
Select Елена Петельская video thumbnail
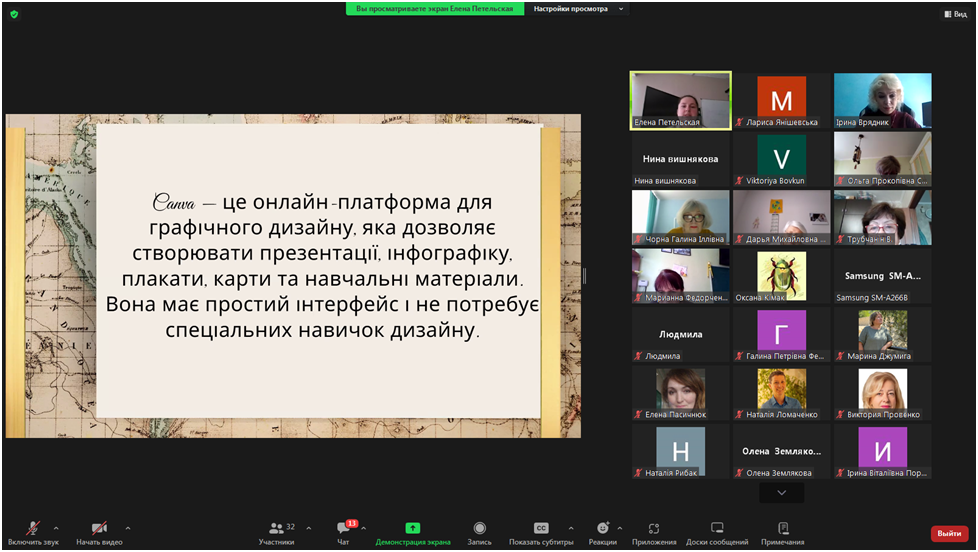pyautogui.click(x=680, y=100)
